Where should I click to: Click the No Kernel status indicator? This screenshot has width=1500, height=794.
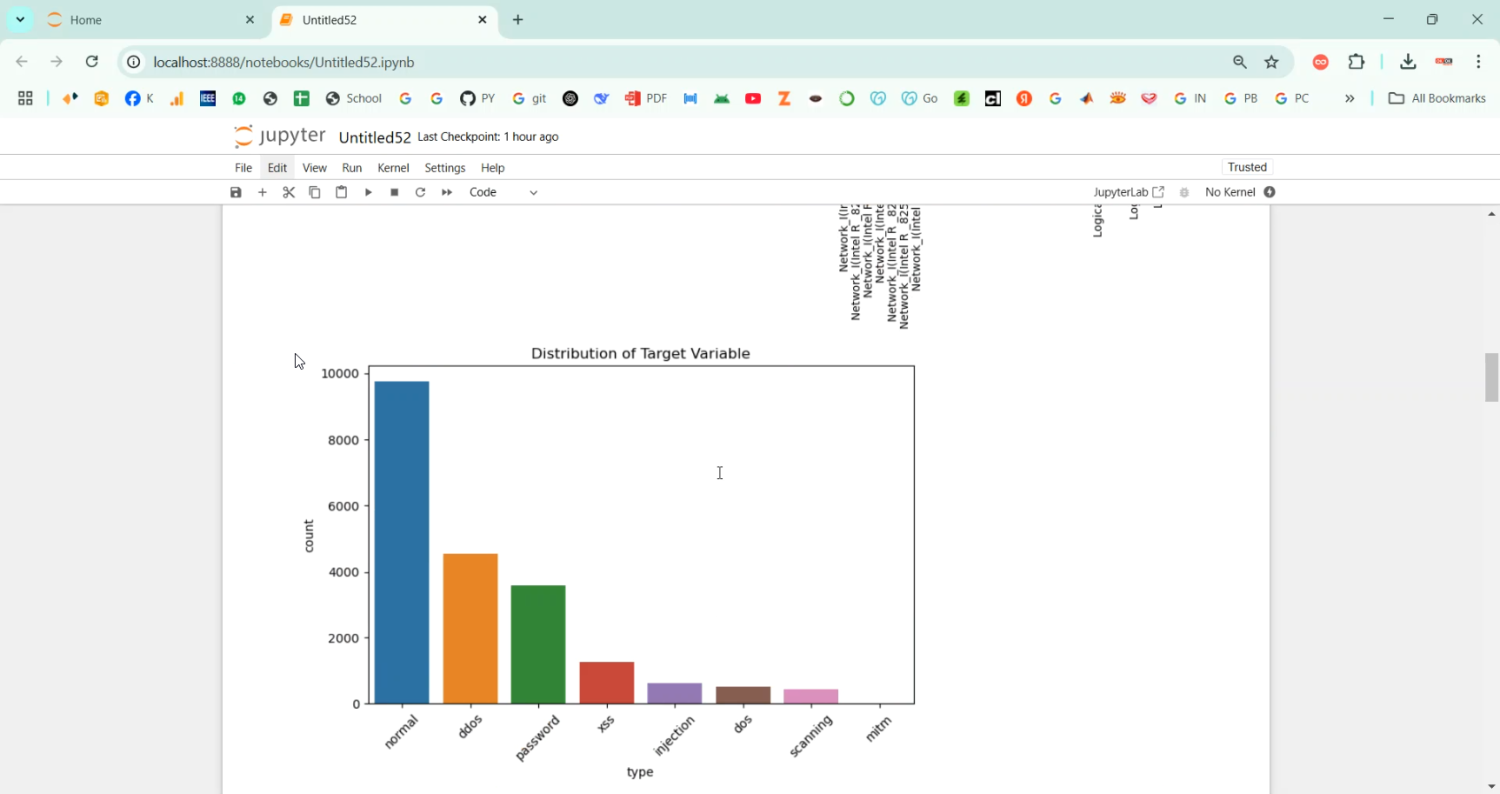point(1239,192)
